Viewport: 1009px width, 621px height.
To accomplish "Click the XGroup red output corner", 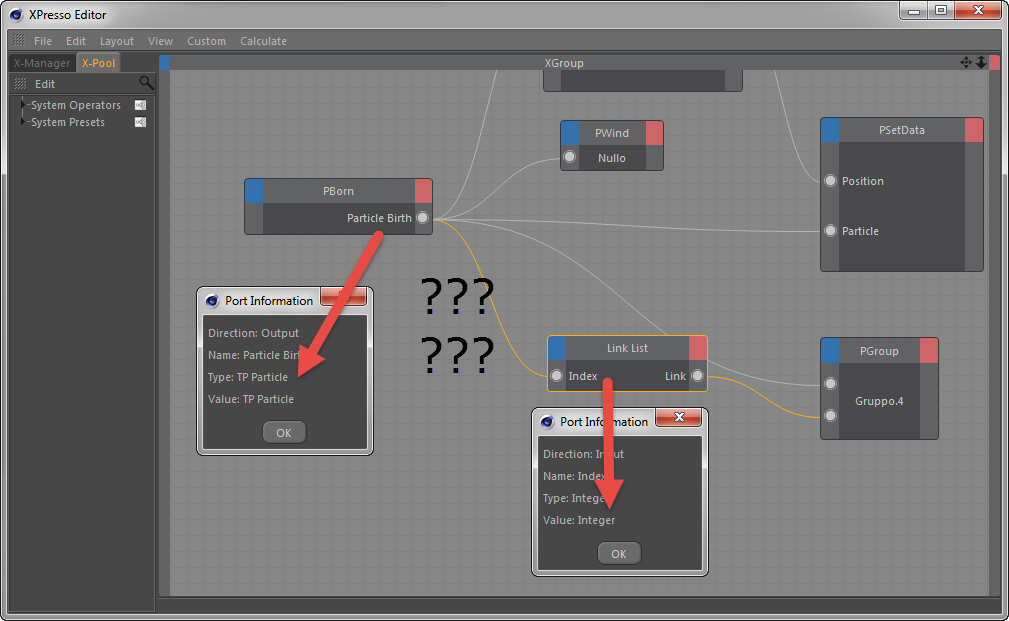I will pyautogui.click(x=994, y=62).
